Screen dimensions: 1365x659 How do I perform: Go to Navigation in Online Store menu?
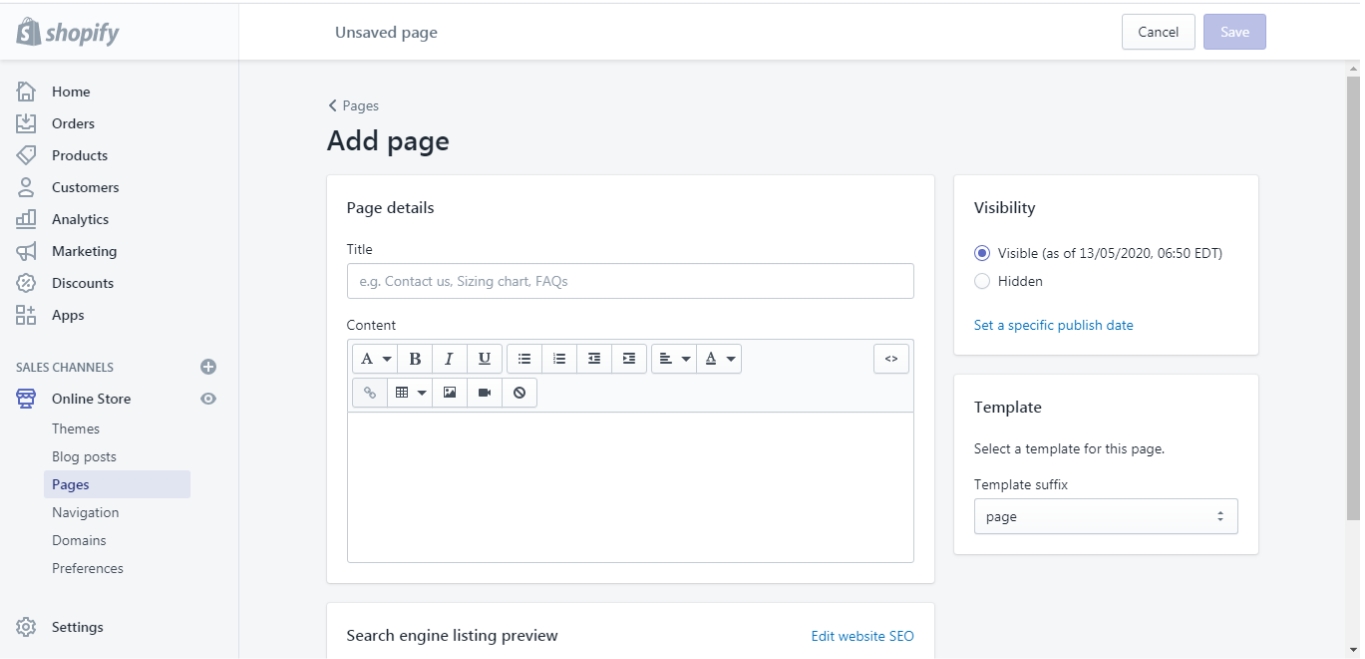click(x=85, y=513)
